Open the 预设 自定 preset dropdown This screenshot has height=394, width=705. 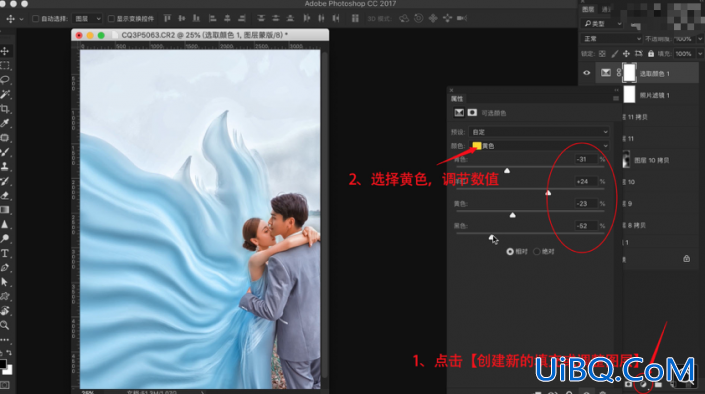539,132
